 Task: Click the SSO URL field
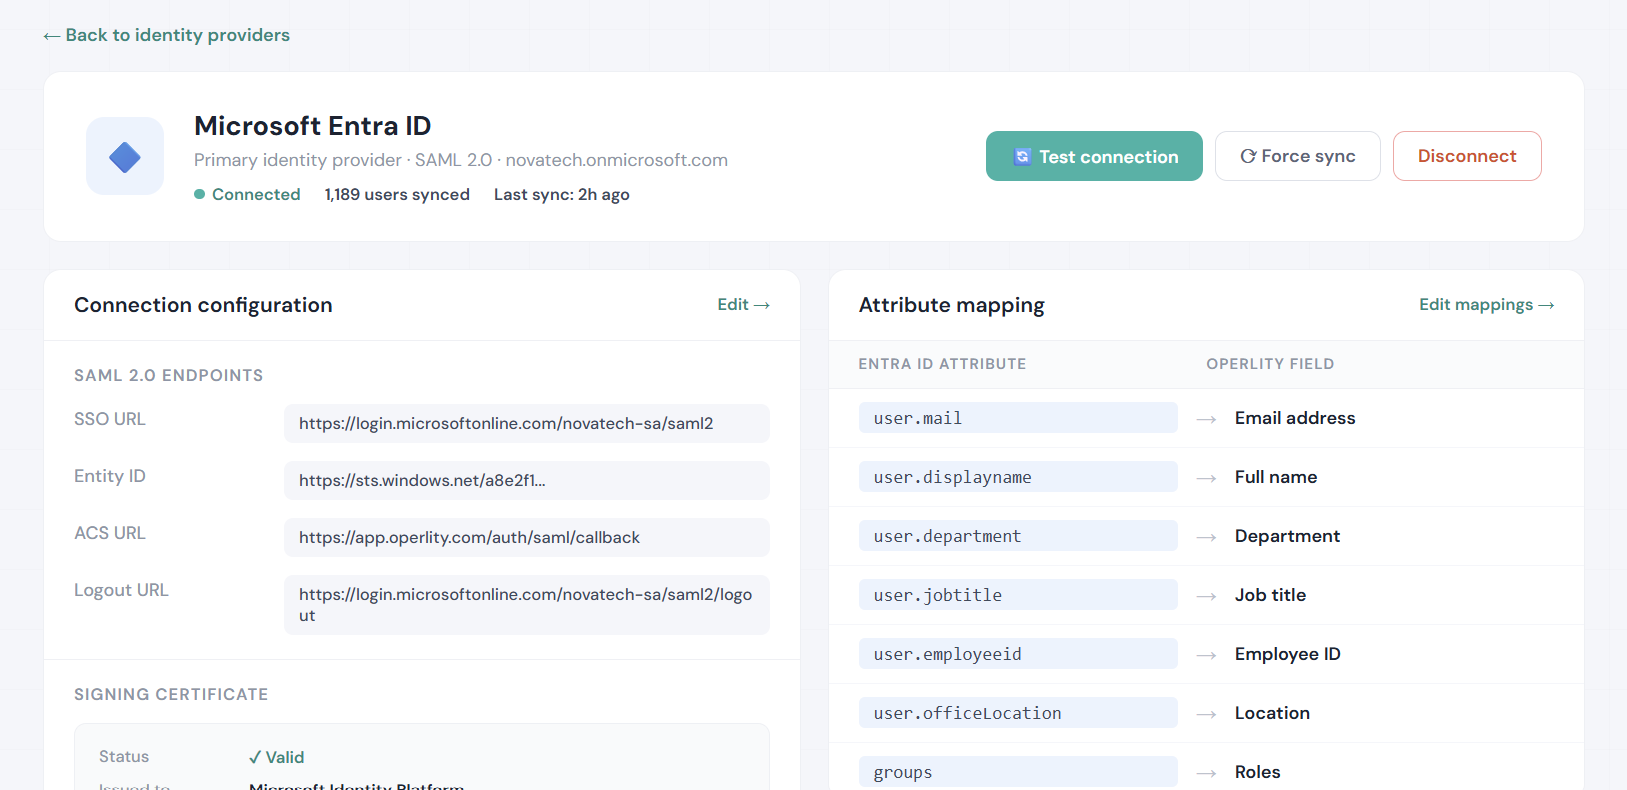coord(526,423)
